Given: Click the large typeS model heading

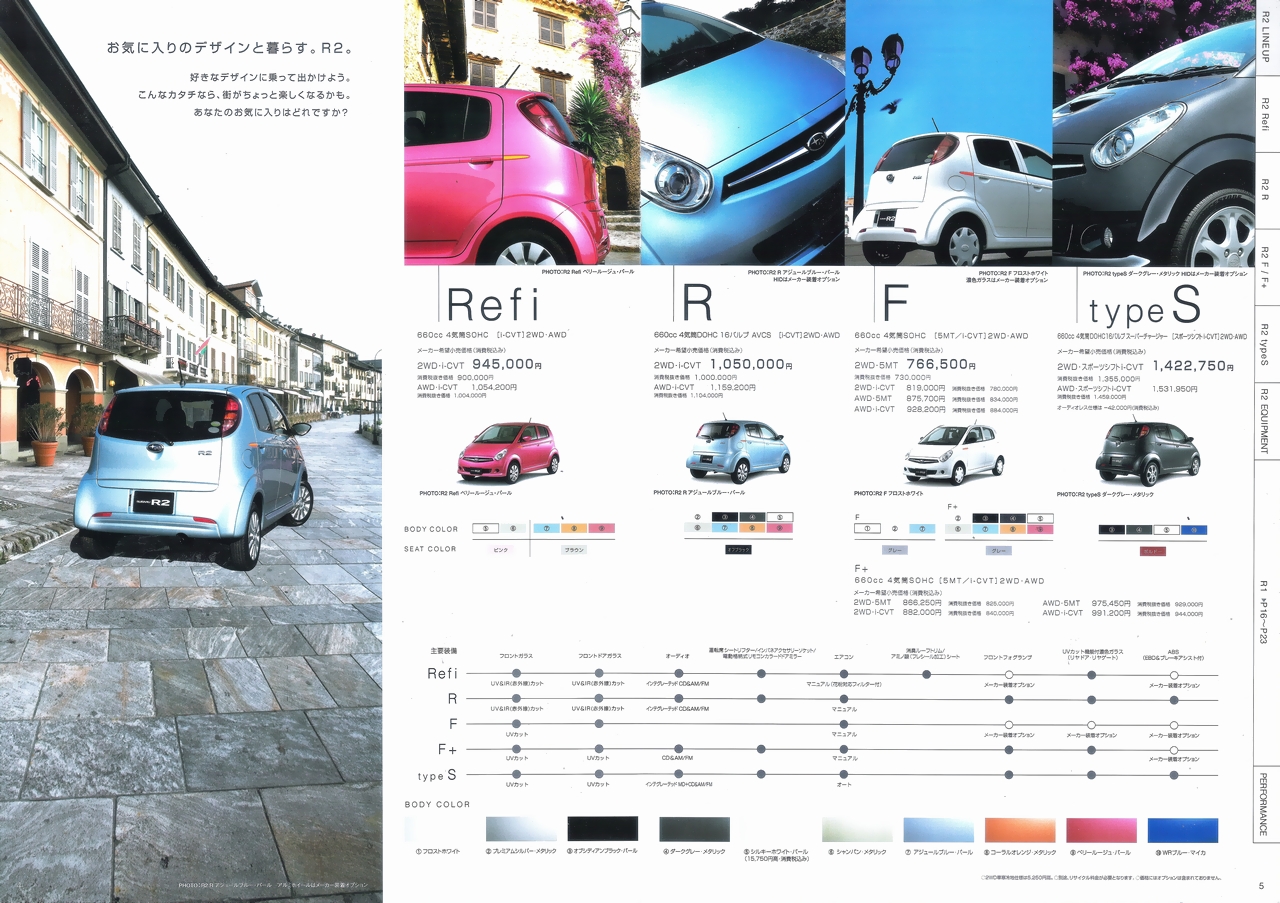Looking at the screenshot, I should 1145,306.
